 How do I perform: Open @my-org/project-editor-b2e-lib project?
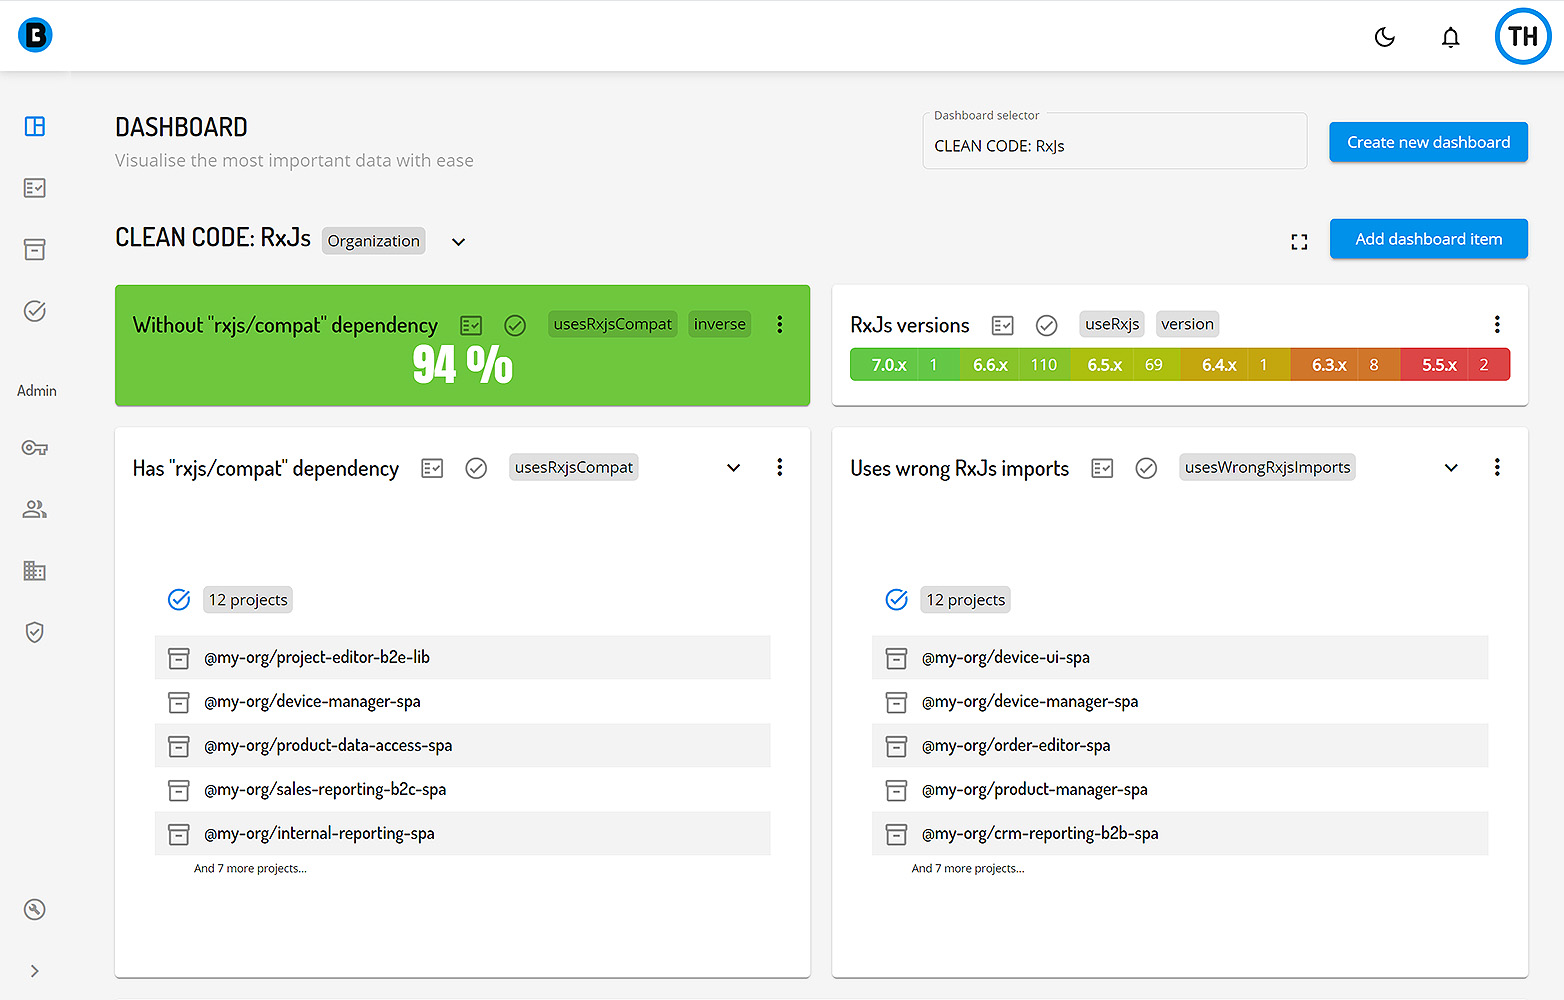tap(462, 658)
